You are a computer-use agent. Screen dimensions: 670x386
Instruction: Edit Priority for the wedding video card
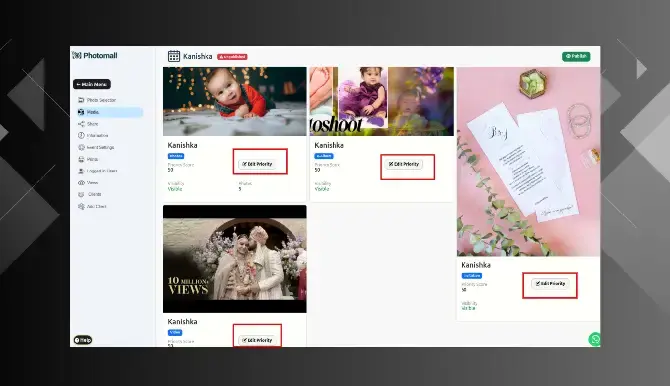click(257, 340)
